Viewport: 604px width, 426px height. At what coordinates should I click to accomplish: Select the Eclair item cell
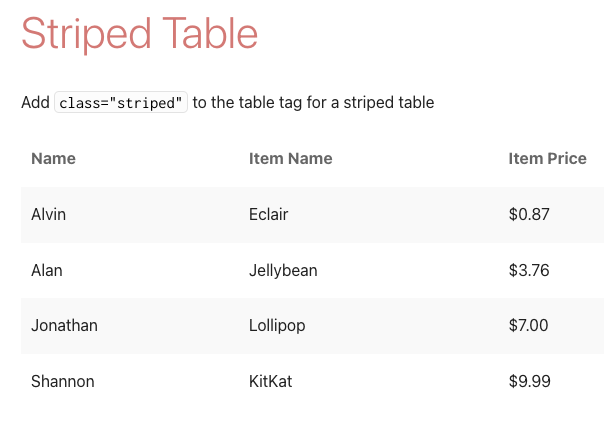click(x=268, y=214)
